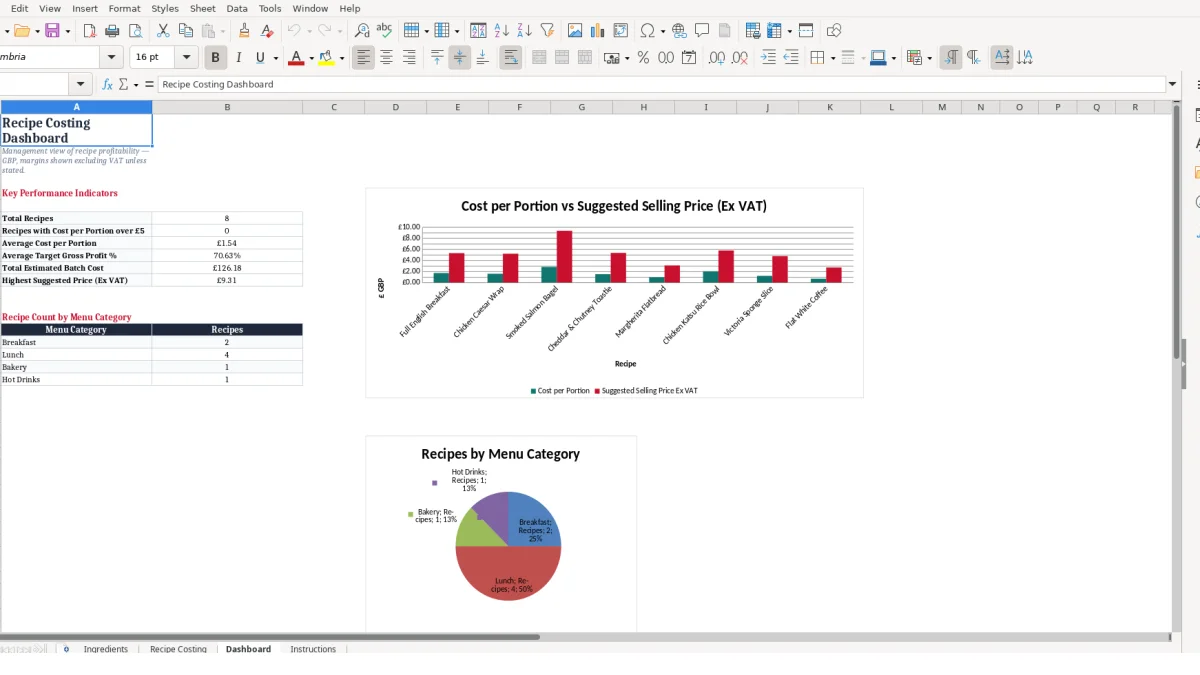Open the special character dropdown arrow
Screen dimensions: 1200x675
click(x=662, y=31)
